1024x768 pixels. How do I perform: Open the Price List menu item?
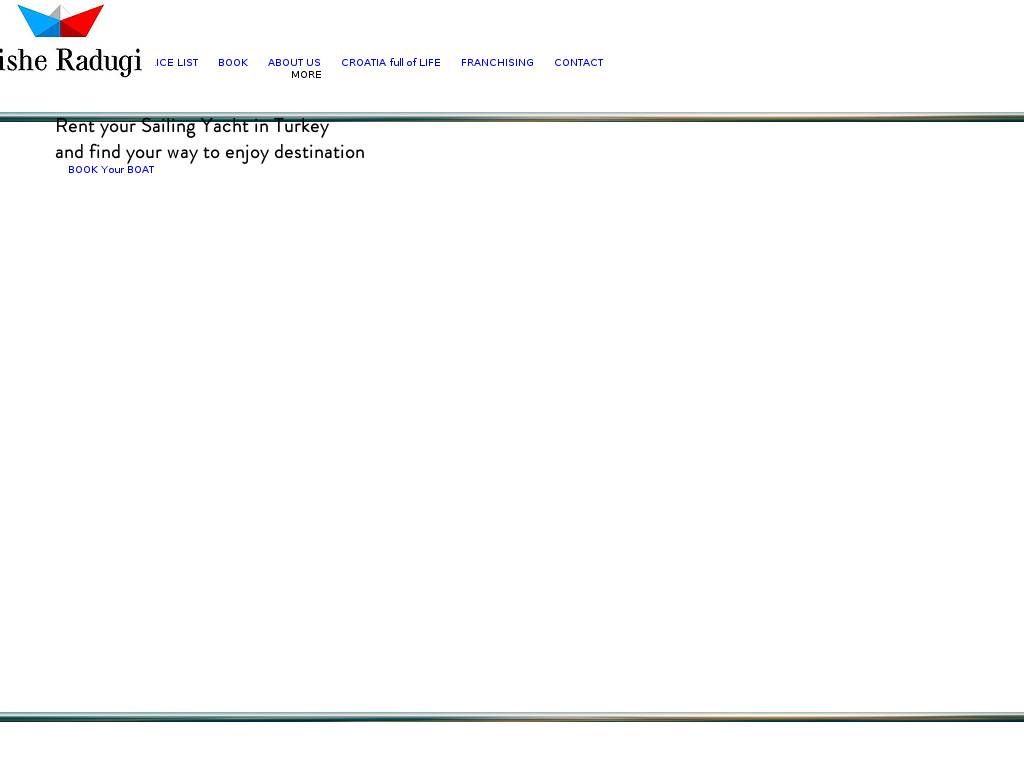(x=177, y=63)
